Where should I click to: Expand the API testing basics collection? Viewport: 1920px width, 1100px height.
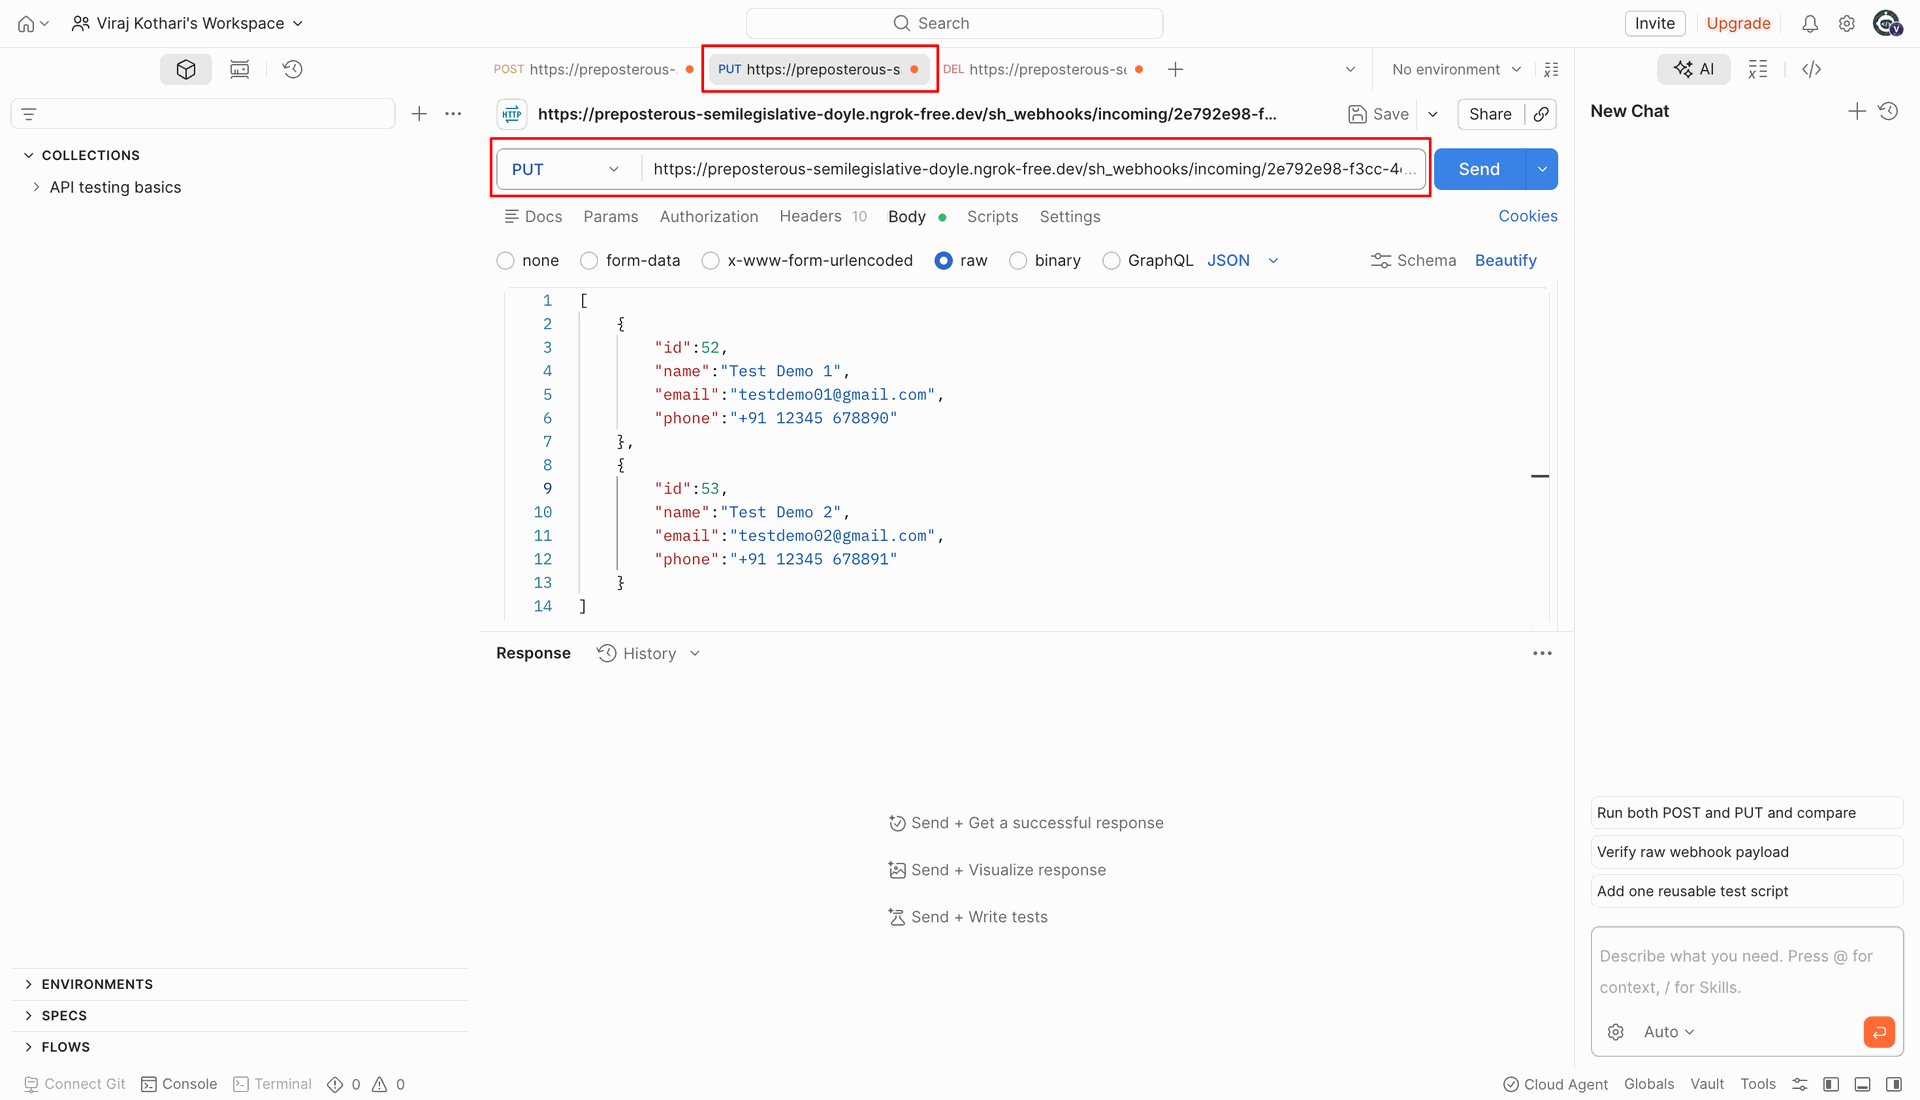(x=37, y=187)
